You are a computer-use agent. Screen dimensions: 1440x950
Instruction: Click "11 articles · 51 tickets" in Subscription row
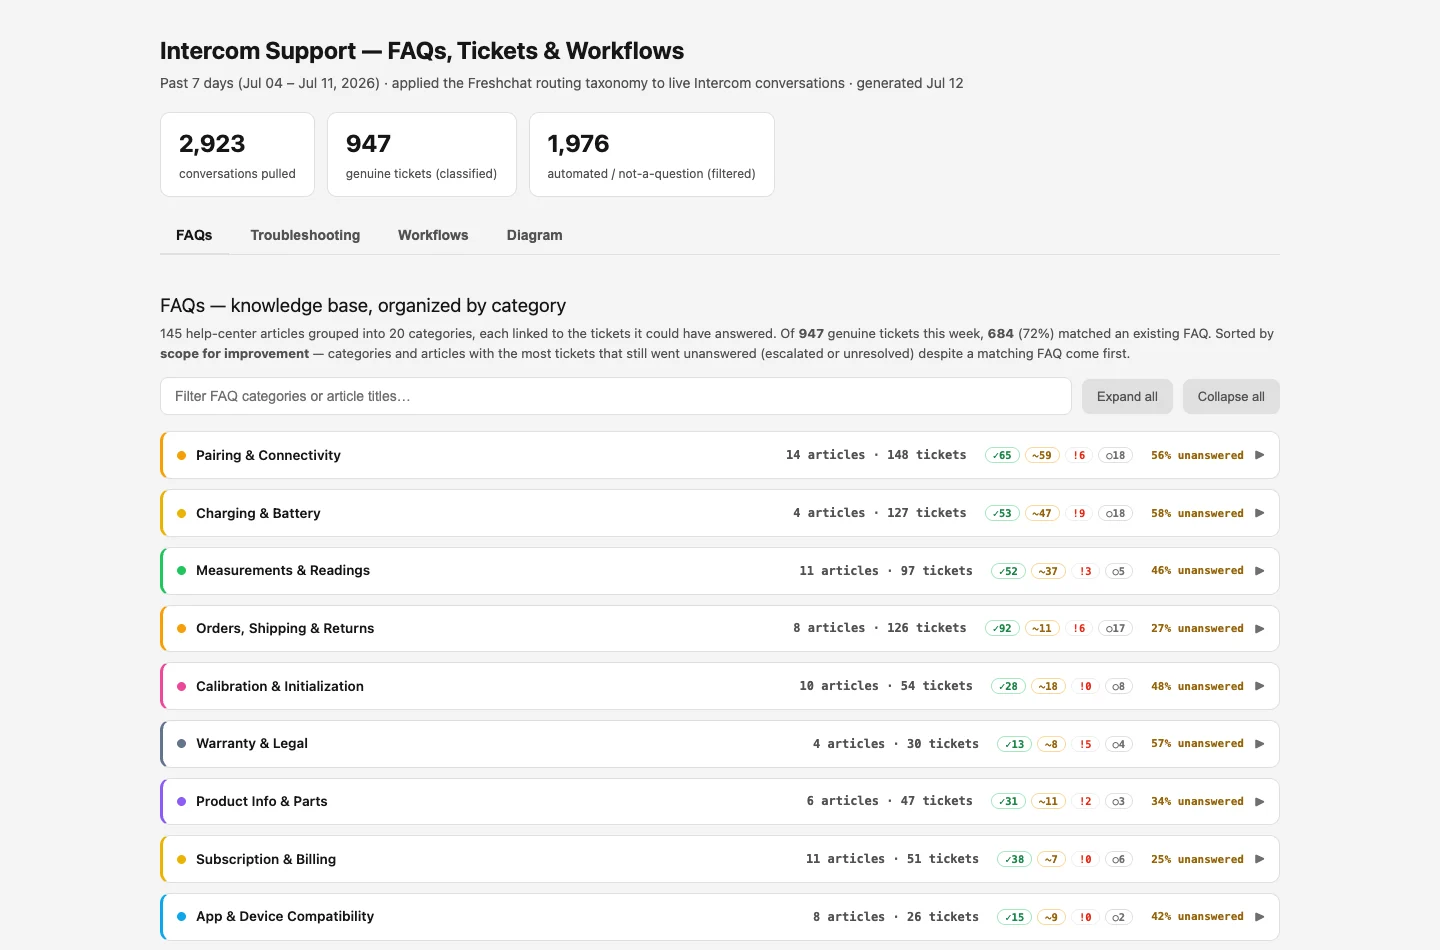pos(892,859)
